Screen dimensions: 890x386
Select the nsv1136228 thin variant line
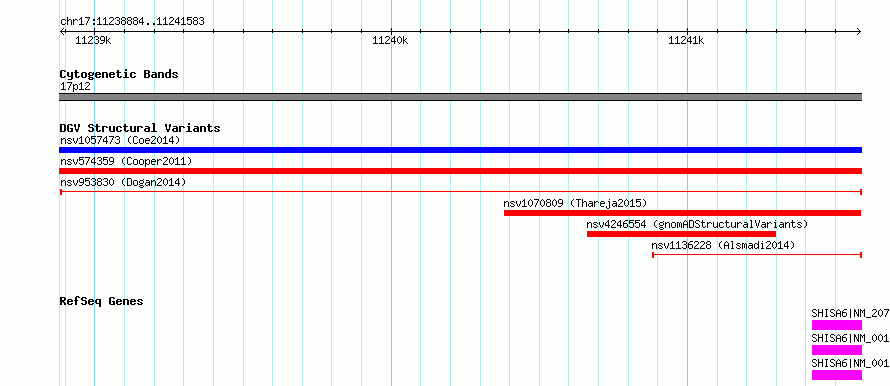click(757, 255)
